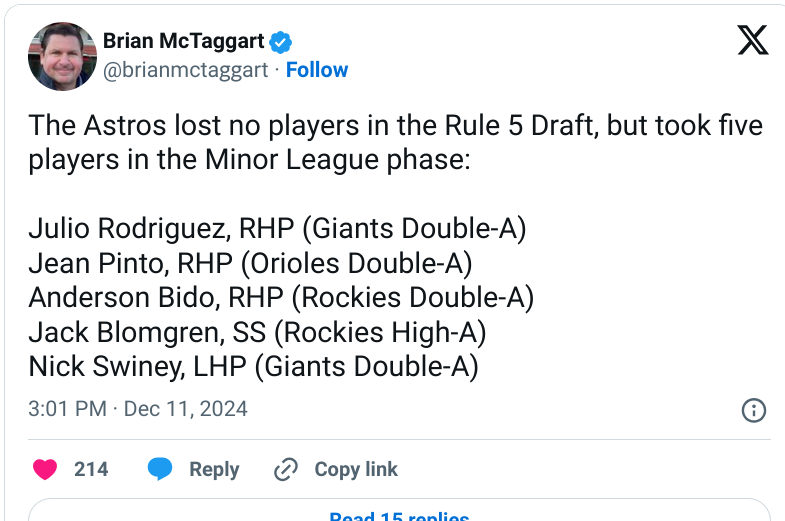Click the chain link icon

[x=286, y=469]
